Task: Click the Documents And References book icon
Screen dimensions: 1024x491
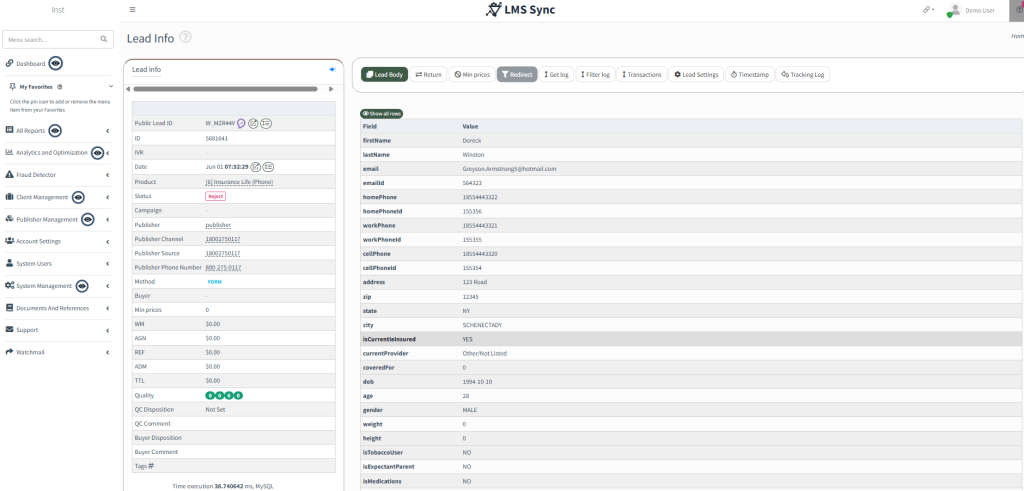Action: click(x=10, y=308)
